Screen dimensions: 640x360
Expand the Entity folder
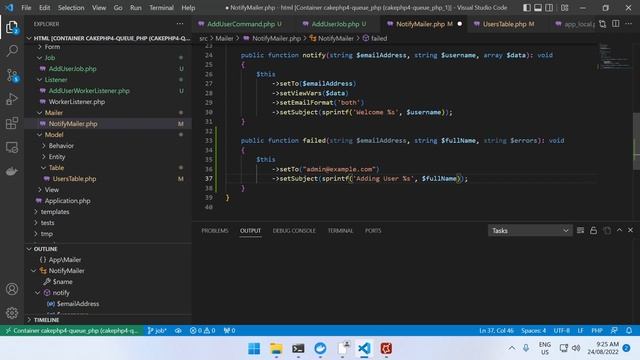[44, 157]
